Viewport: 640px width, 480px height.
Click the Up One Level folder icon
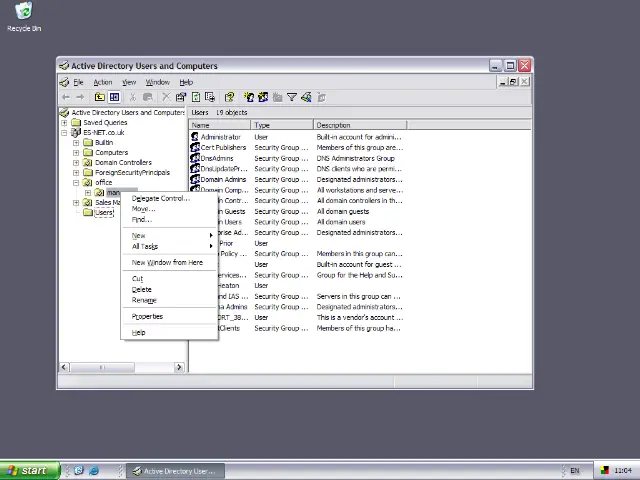coord(100,97)
